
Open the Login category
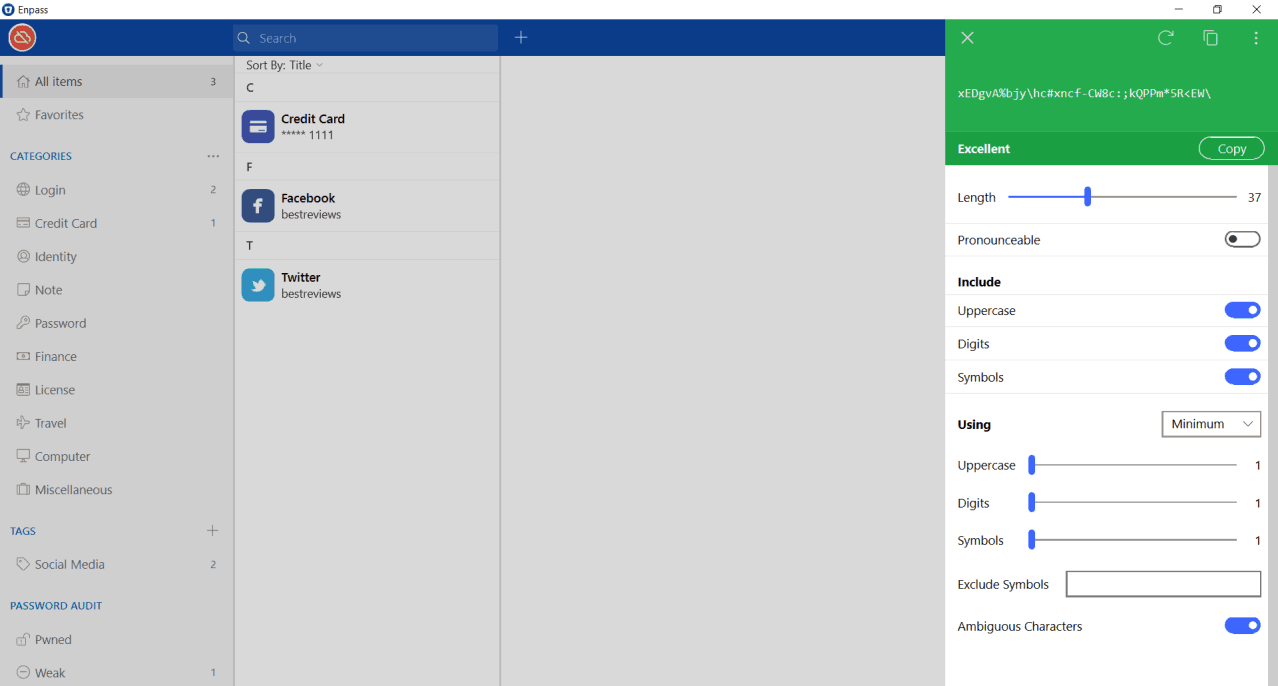tap(50, 190)
